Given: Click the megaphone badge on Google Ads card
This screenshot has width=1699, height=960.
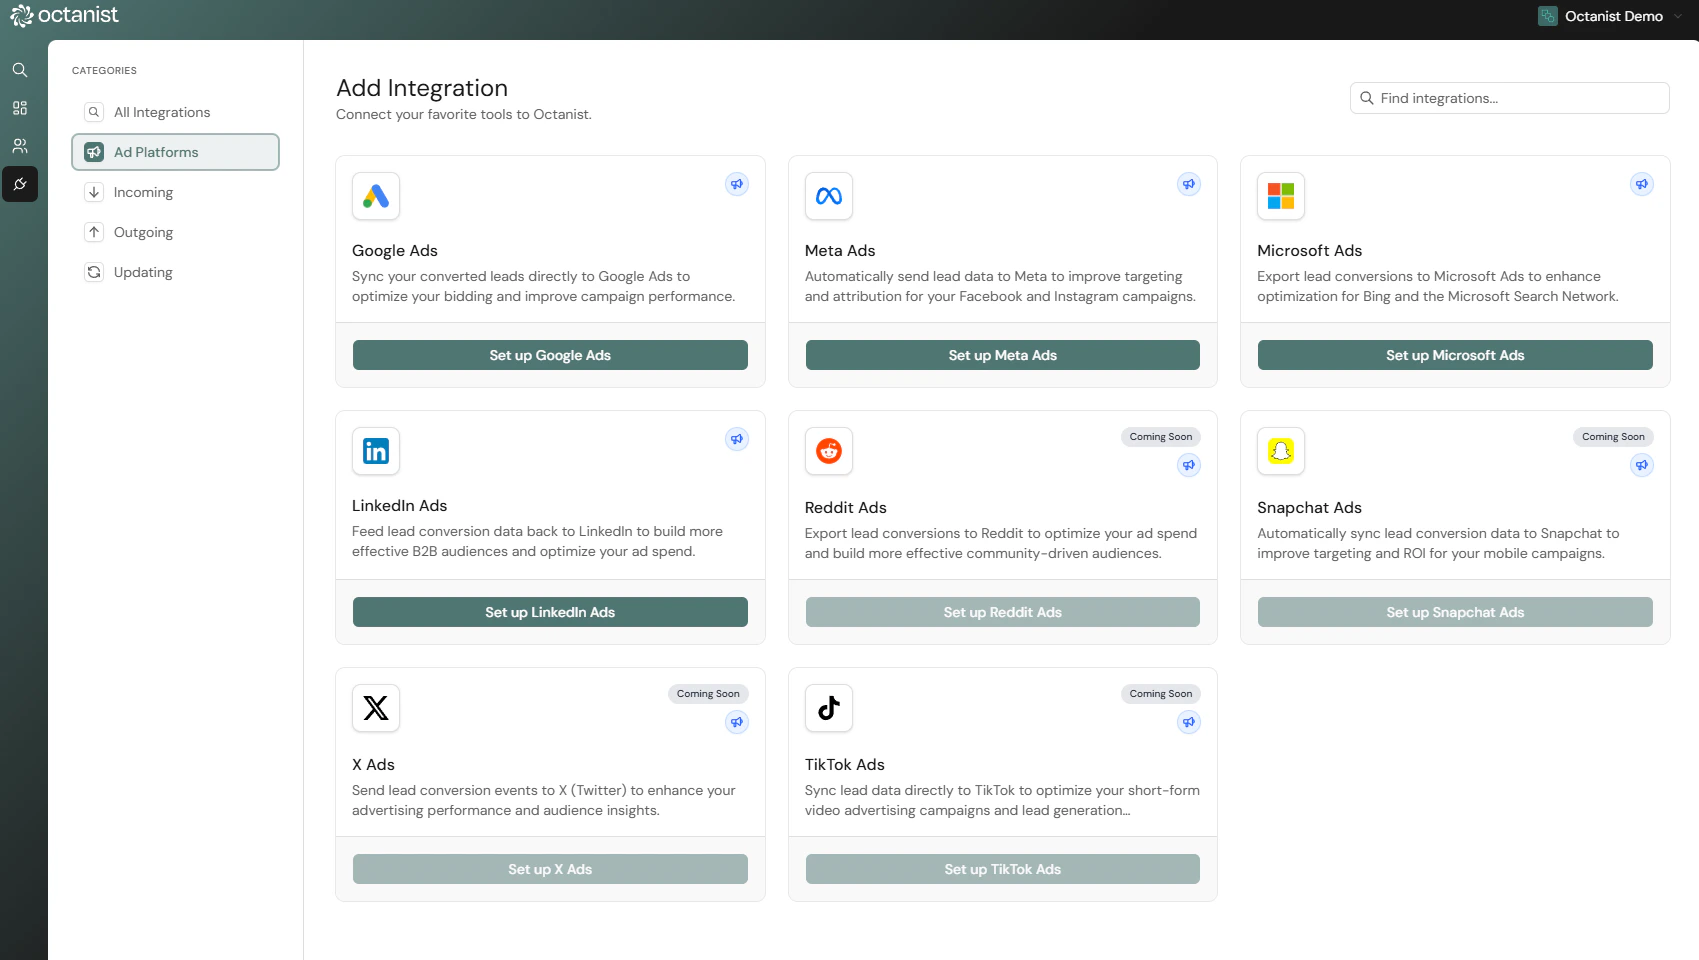Looking at the screenshot, I should tap(737, 184).
